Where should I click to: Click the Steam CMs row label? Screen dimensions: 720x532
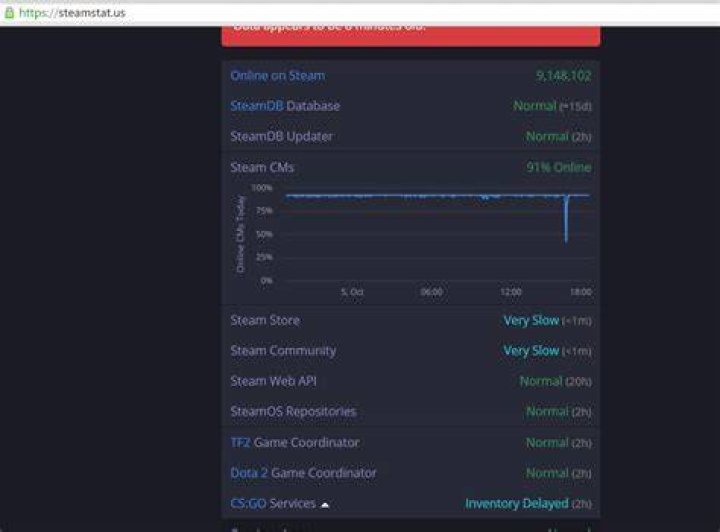(x=262, y=168)
